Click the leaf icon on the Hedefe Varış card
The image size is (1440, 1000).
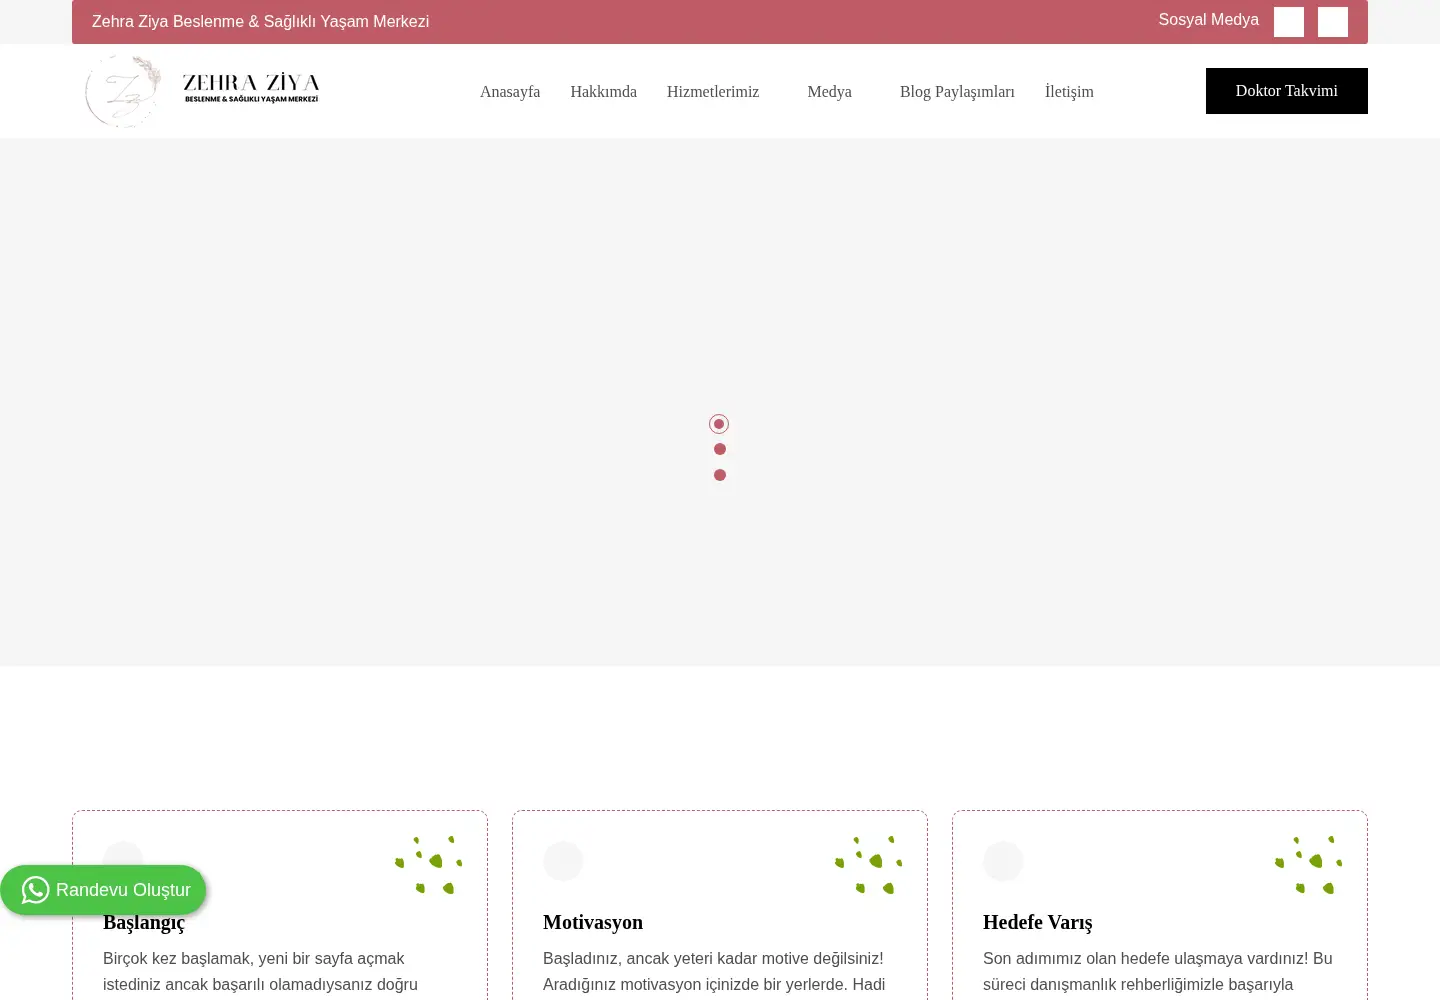coord(1308,865)
